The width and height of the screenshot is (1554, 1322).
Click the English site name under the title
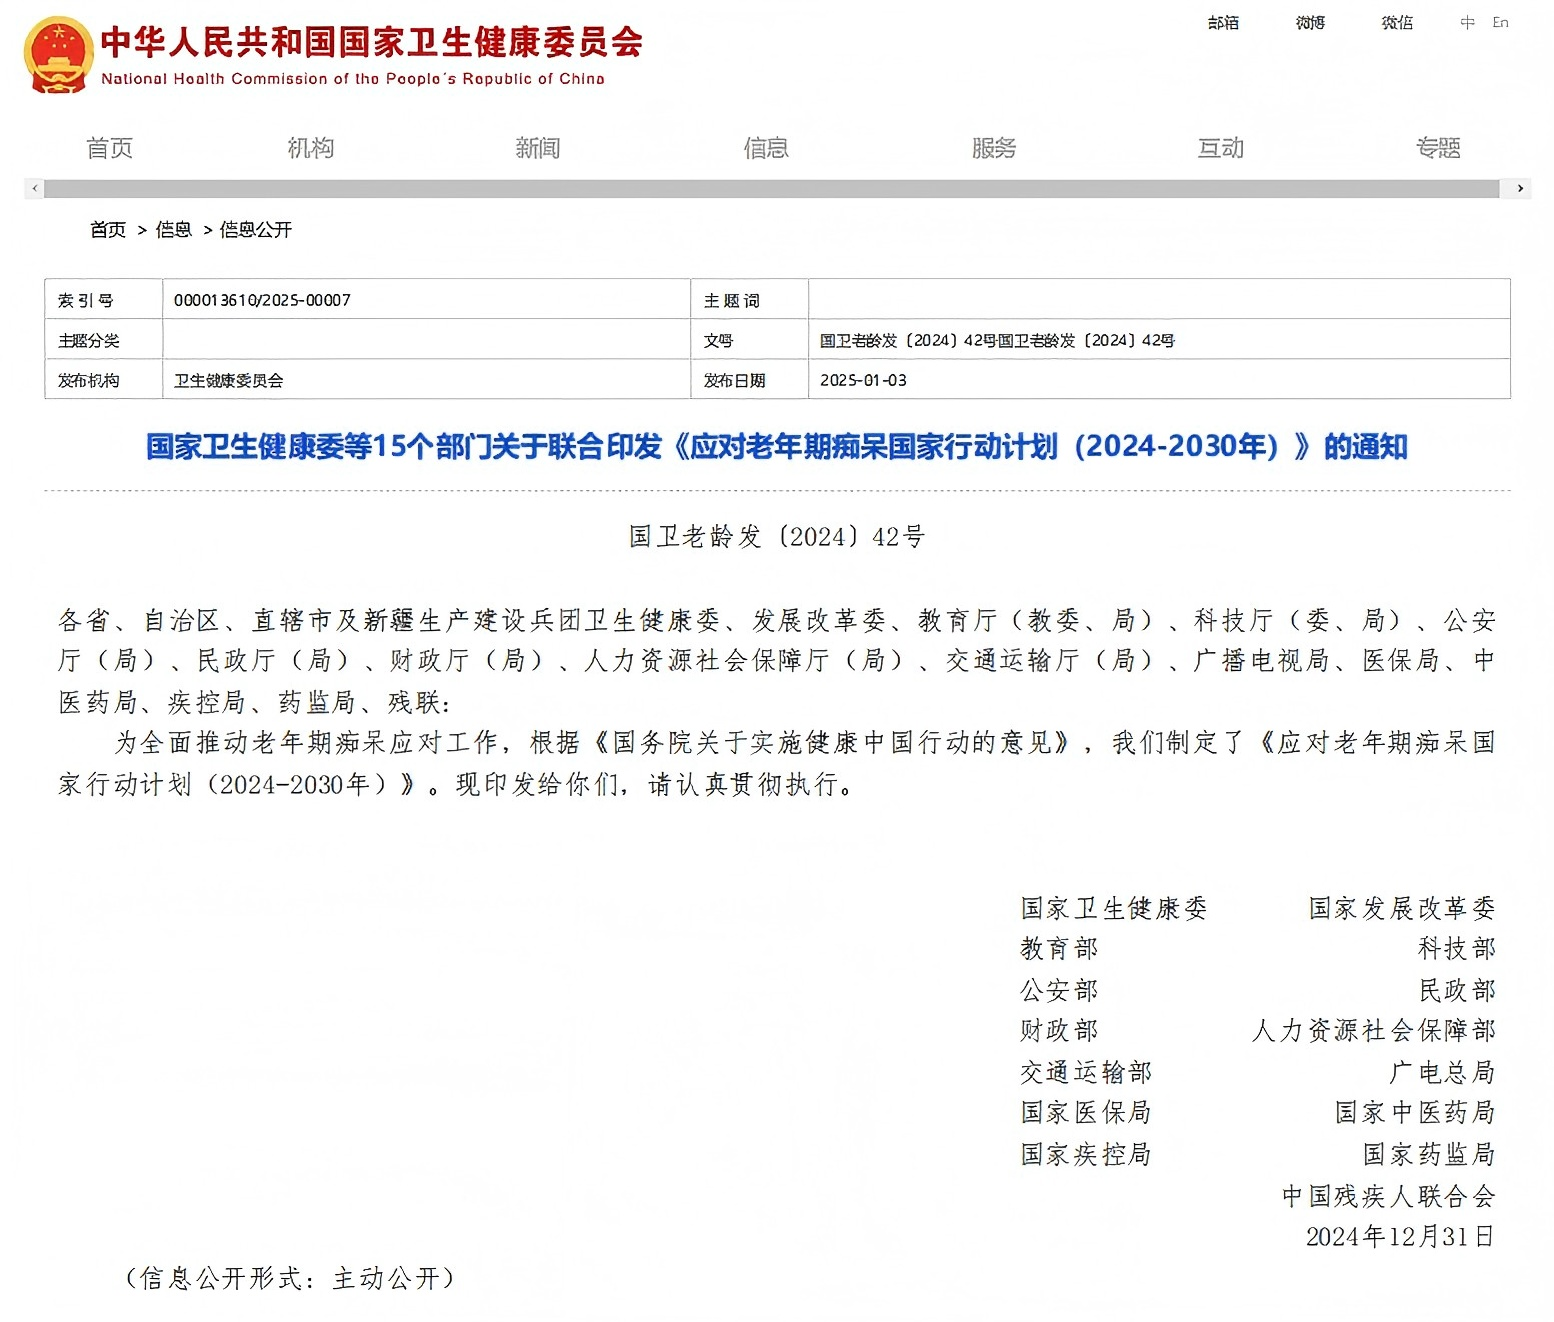[353, 79]
